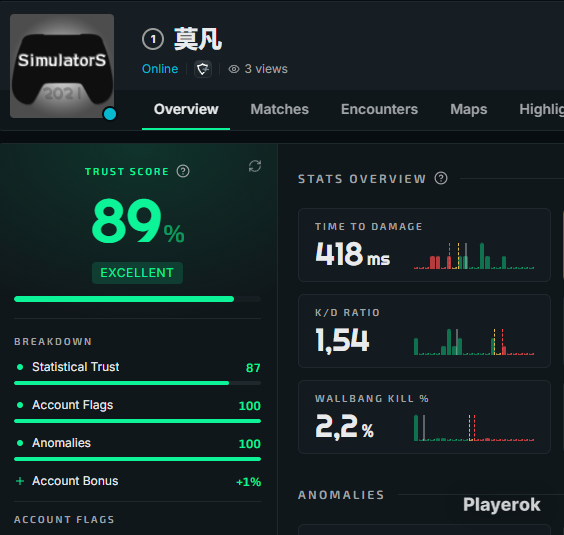Click the eye views icon
The width and height of the screenshot is (564, 535).
point(234,69)
